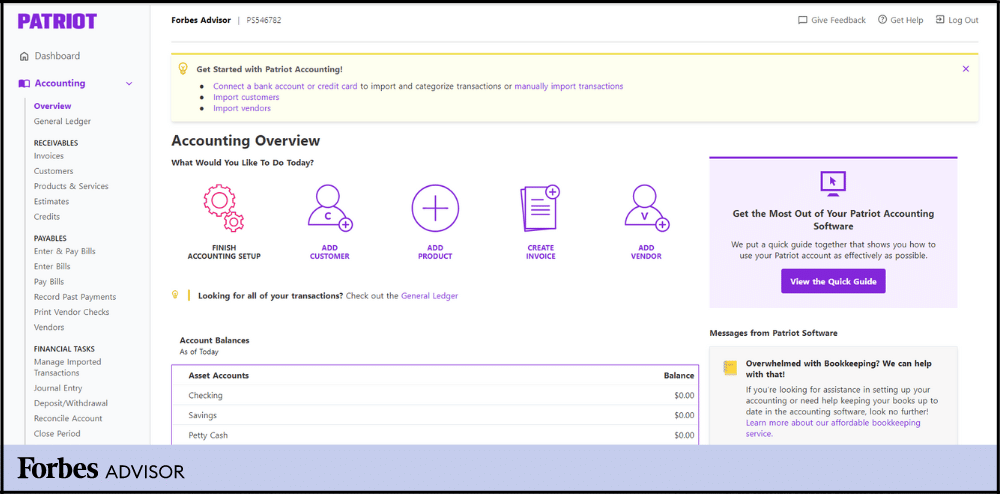Click the Add Product plus icon
Screen dimensions: 1000x494
click(435, 208)
